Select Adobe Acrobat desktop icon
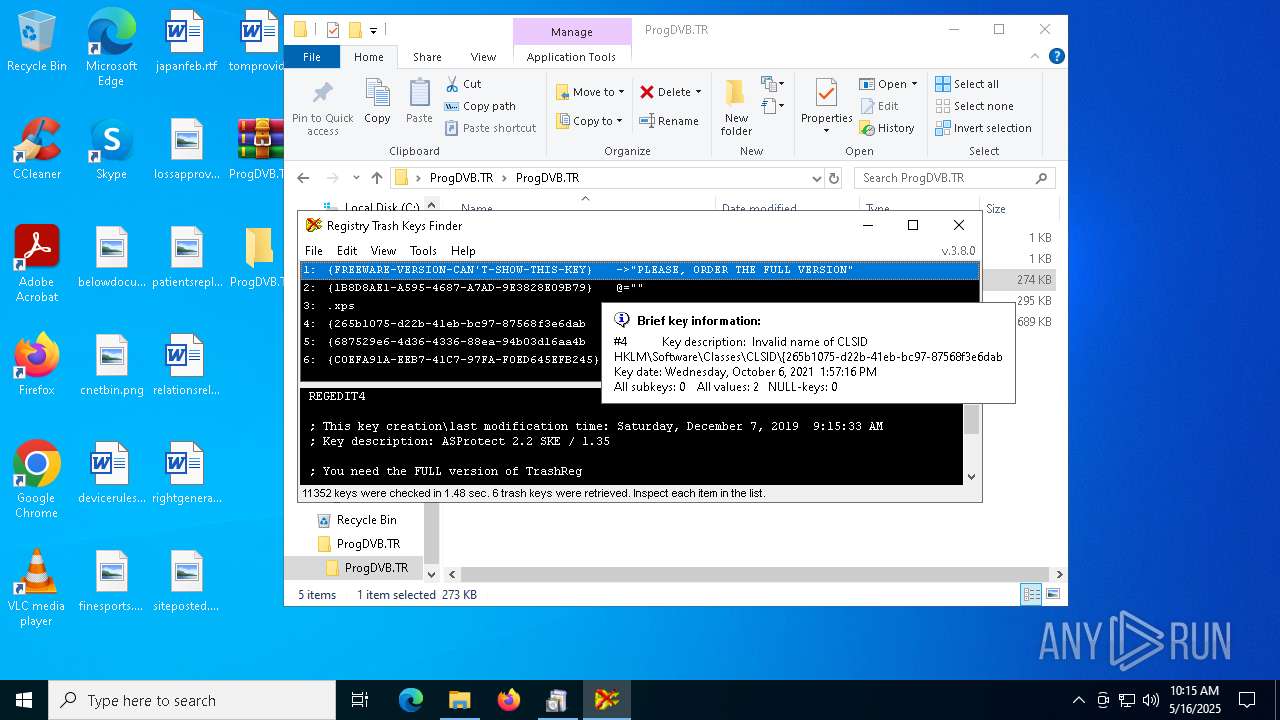 click(37, 264)
